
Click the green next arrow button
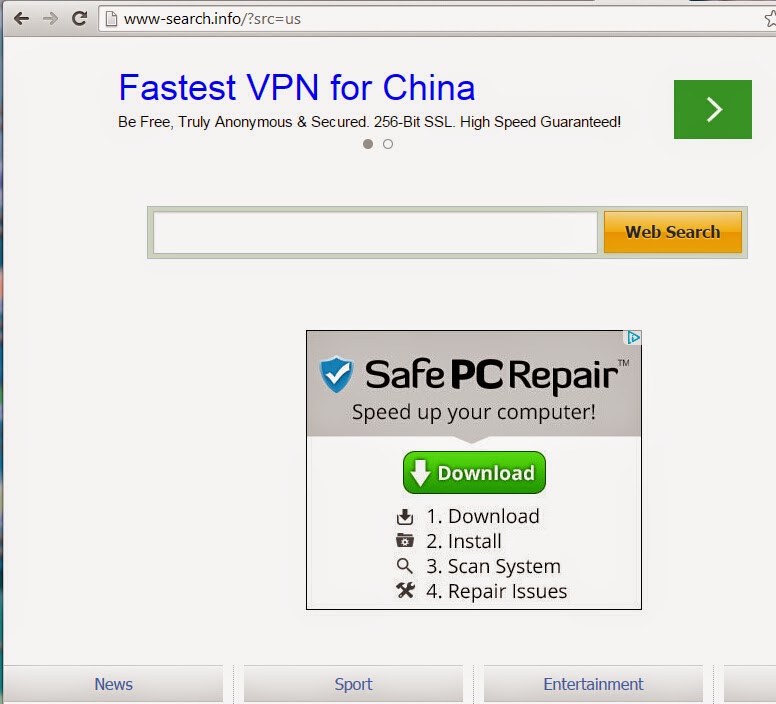(713, 109)
